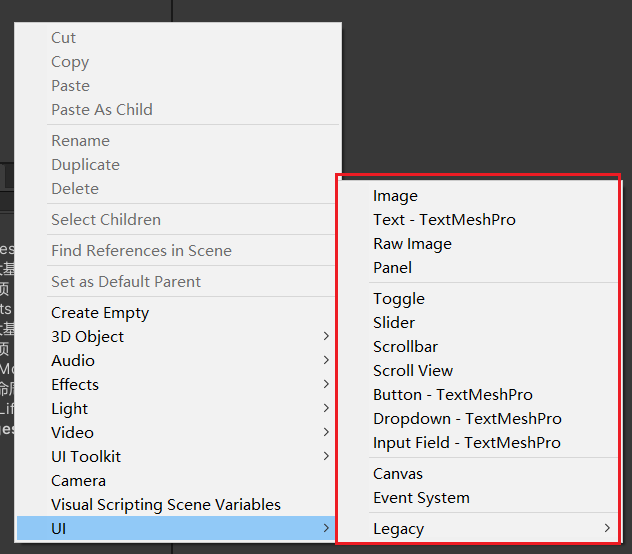Select Scrollbar in the UI submenu
632x554 pixels.
[478, 347]
